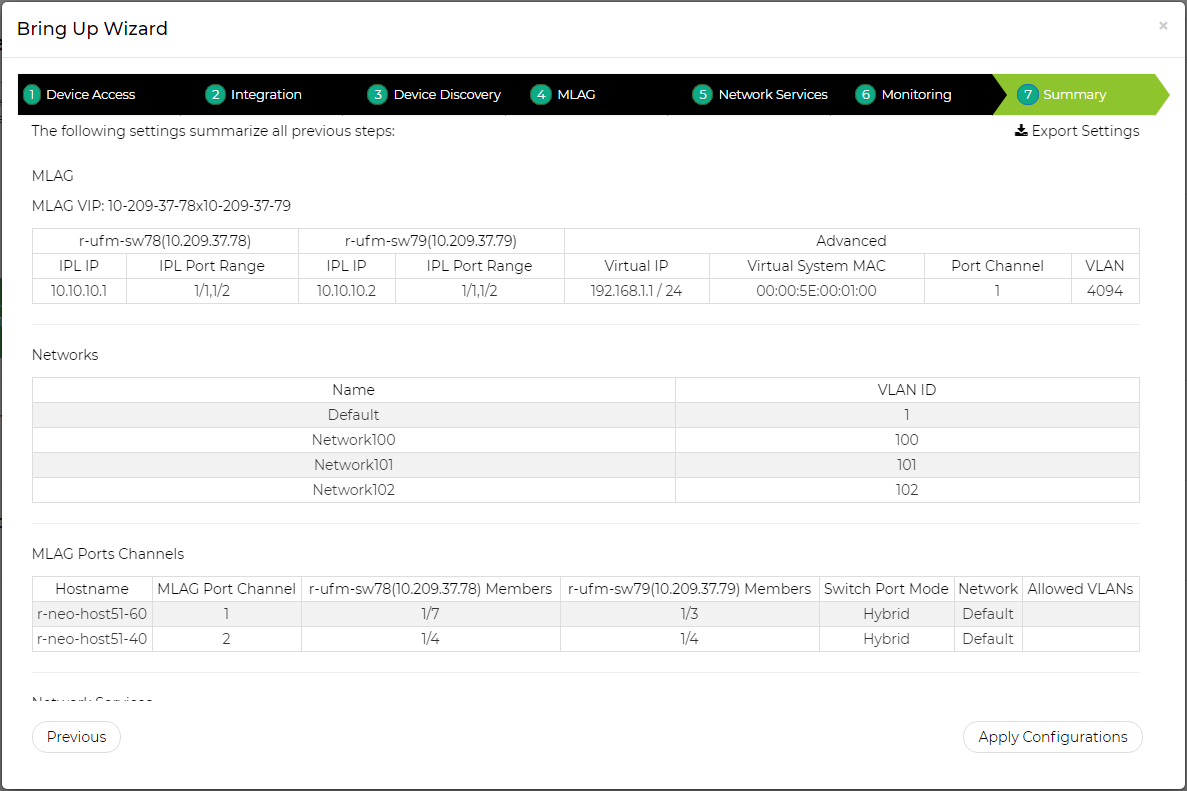Click the Export Settings link
The image size is (1187, 791).
click(x=1085, y=131)
